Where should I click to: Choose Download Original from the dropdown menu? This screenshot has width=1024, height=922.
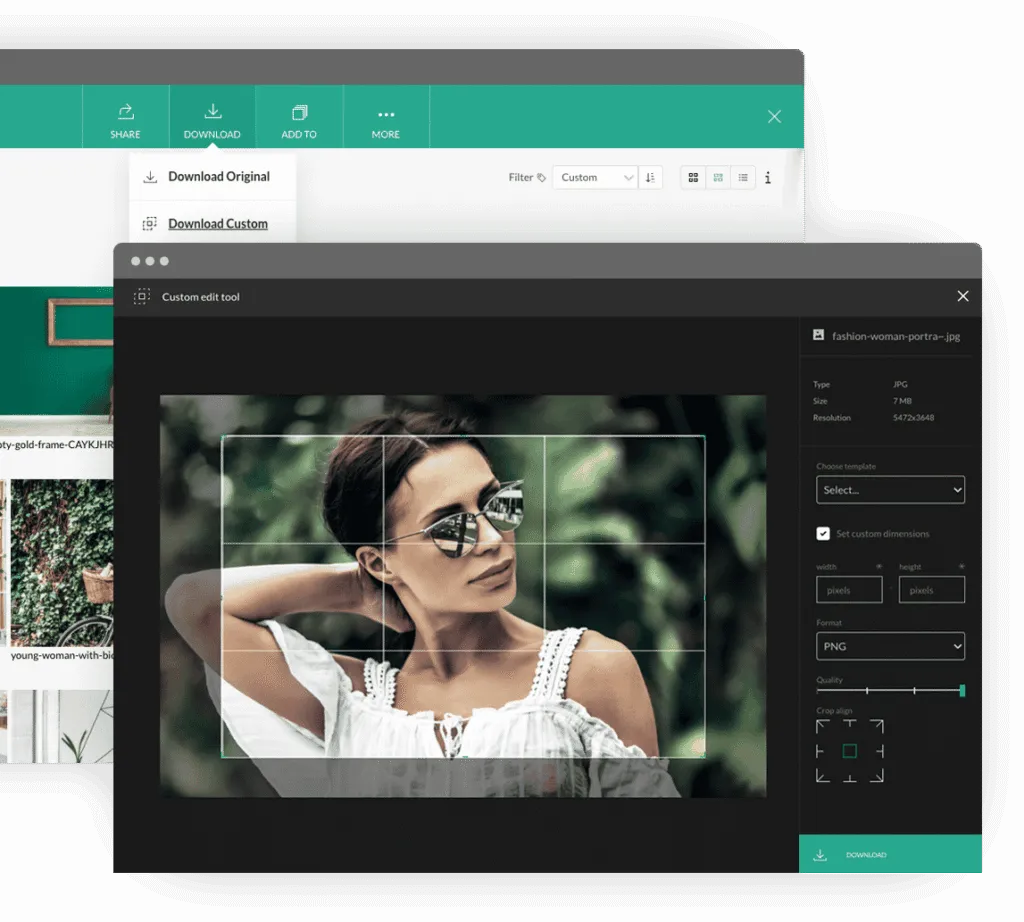212,176
